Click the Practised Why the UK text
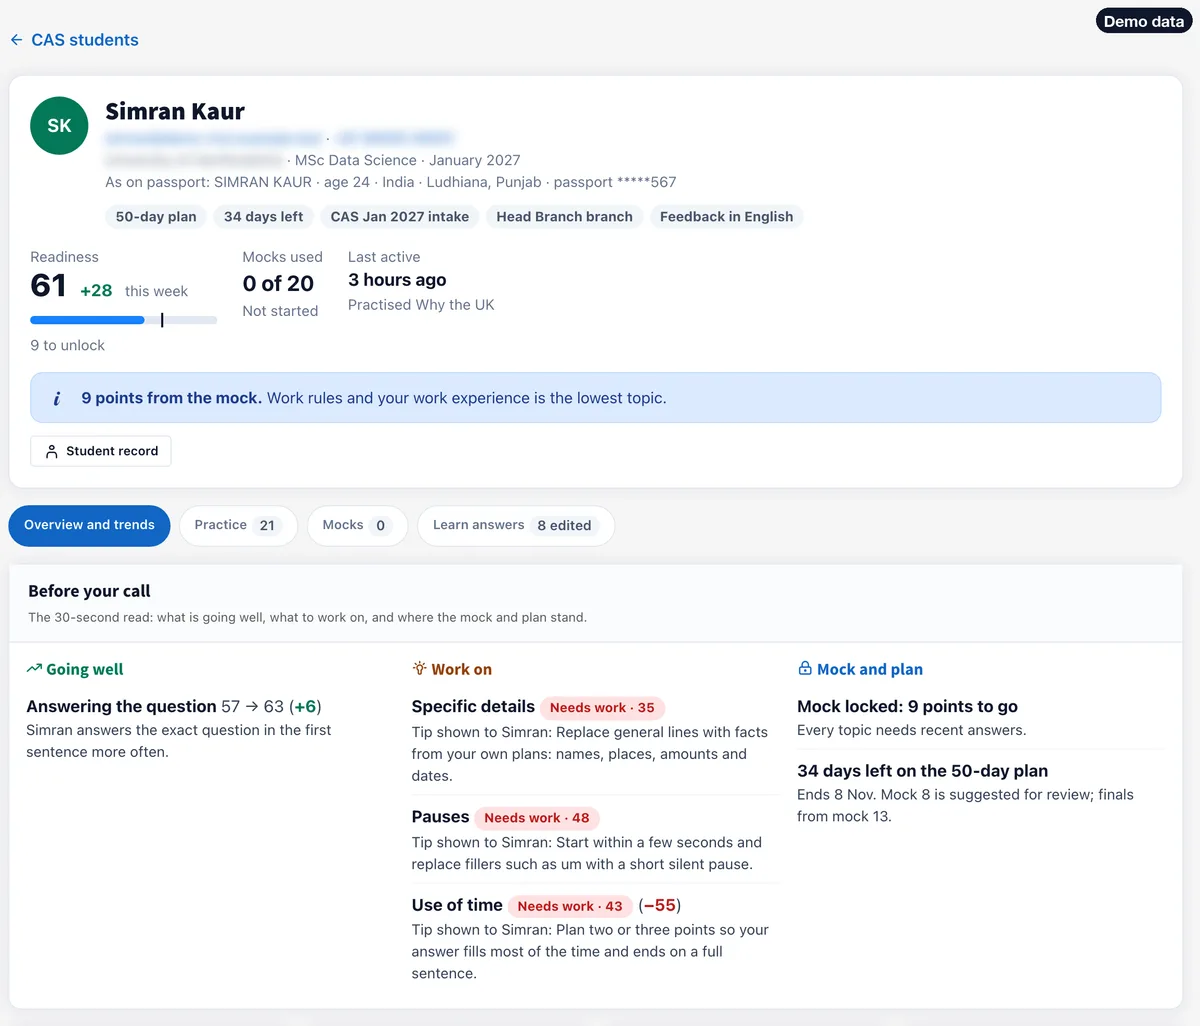 [x=421, y=305]
